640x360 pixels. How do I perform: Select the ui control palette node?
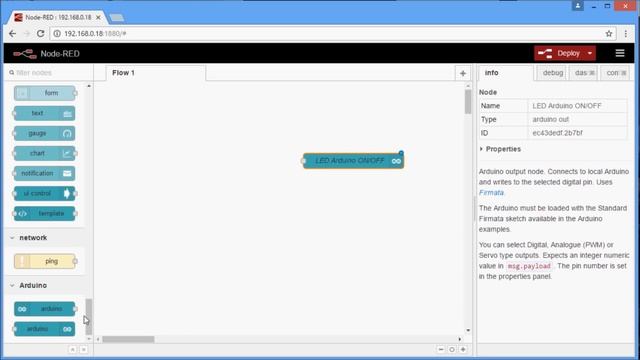coord(44,193)
